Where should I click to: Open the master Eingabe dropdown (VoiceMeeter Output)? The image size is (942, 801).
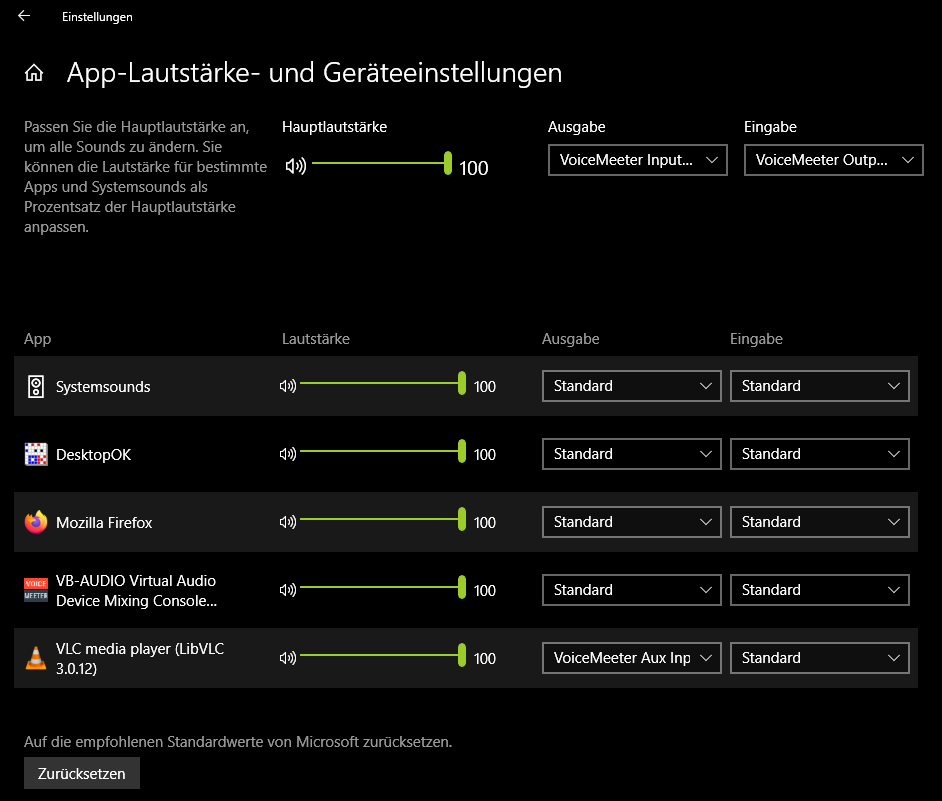point(833,160)
